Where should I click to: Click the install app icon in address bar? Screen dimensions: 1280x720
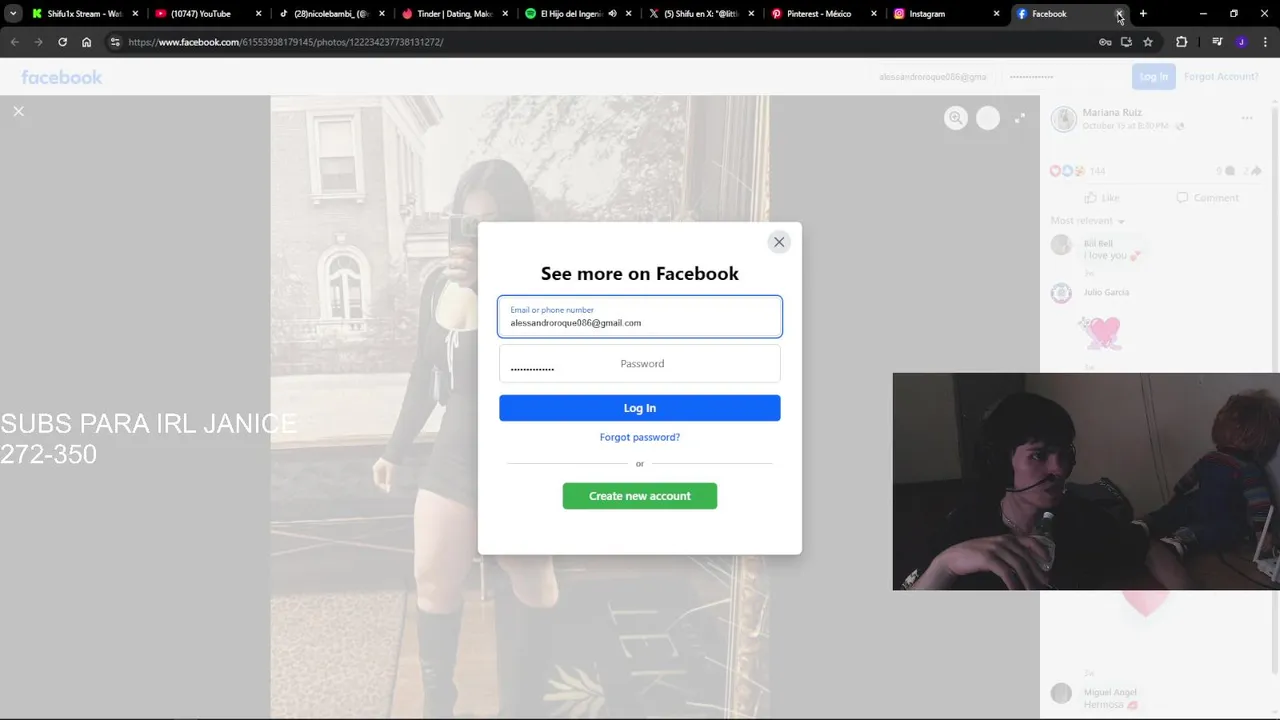click(x=1126, y=42)
